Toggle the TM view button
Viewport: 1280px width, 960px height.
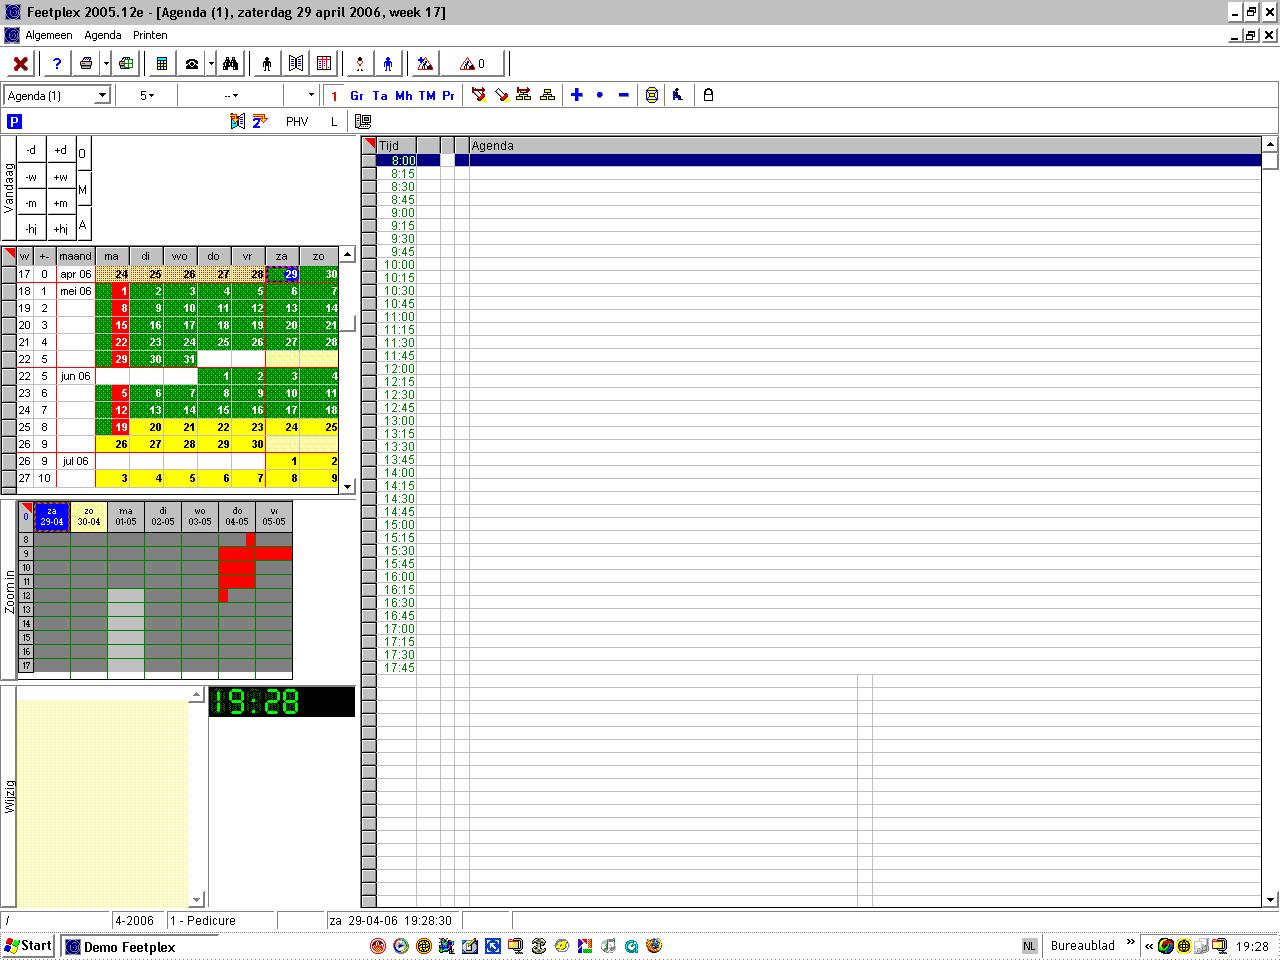(x=427, y=96)
